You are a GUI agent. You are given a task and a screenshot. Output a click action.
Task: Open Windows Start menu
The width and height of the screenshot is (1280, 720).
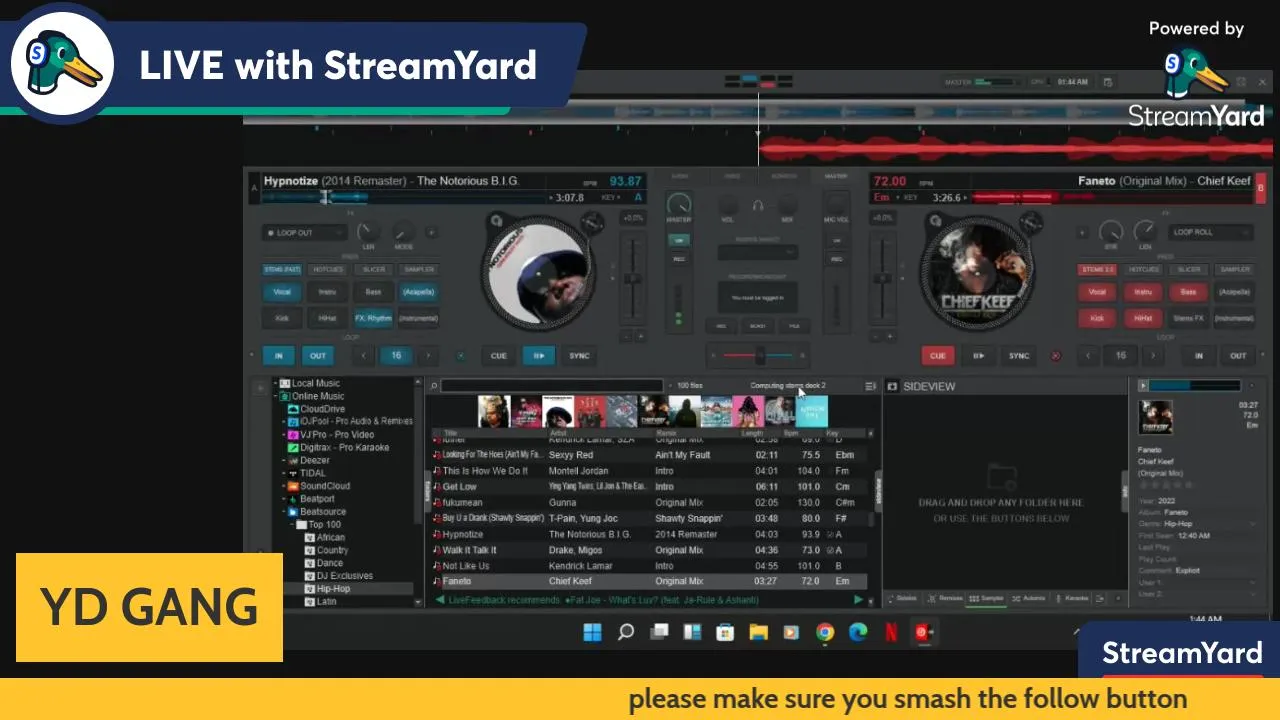click(x=592, y=632)
